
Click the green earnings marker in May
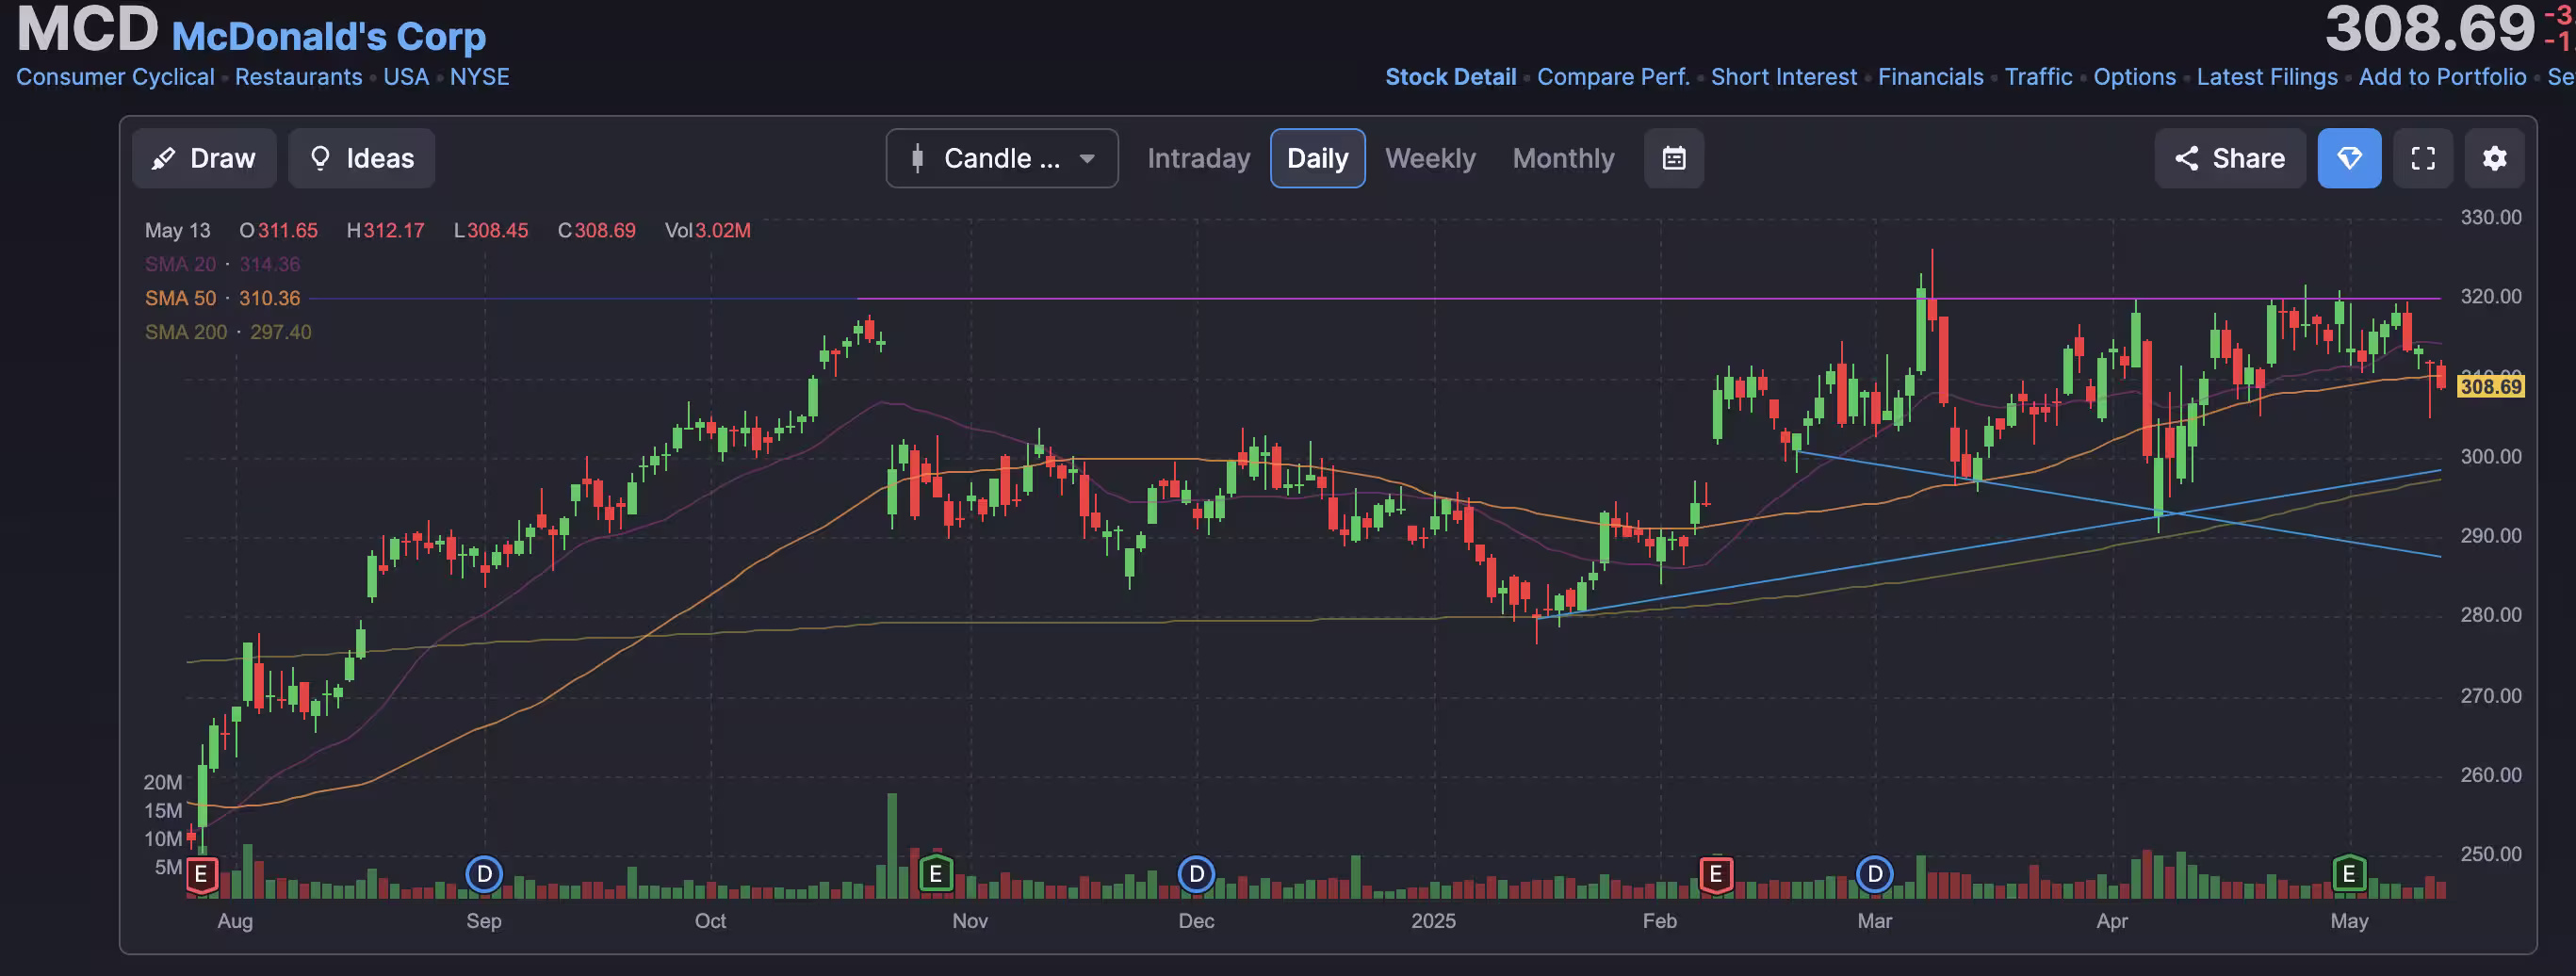[2349, 874]
